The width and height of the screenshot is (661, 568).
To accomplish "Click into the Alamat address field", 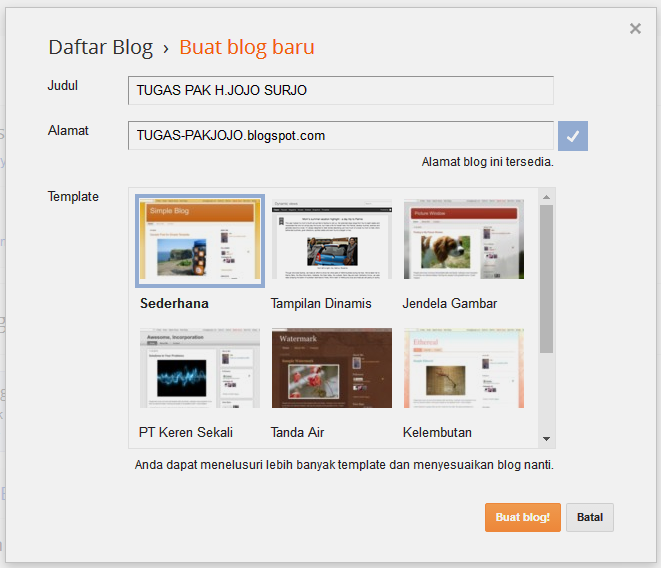I will coord(341,135).
